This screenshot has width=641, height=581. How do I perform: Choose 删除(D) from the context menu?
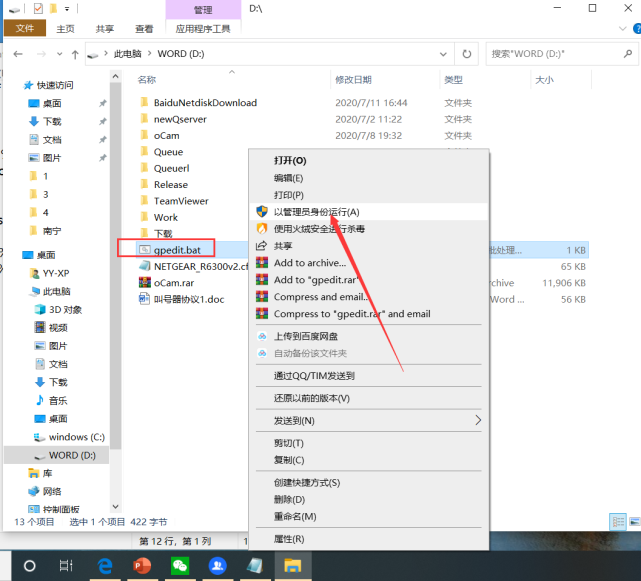point(289,500)
